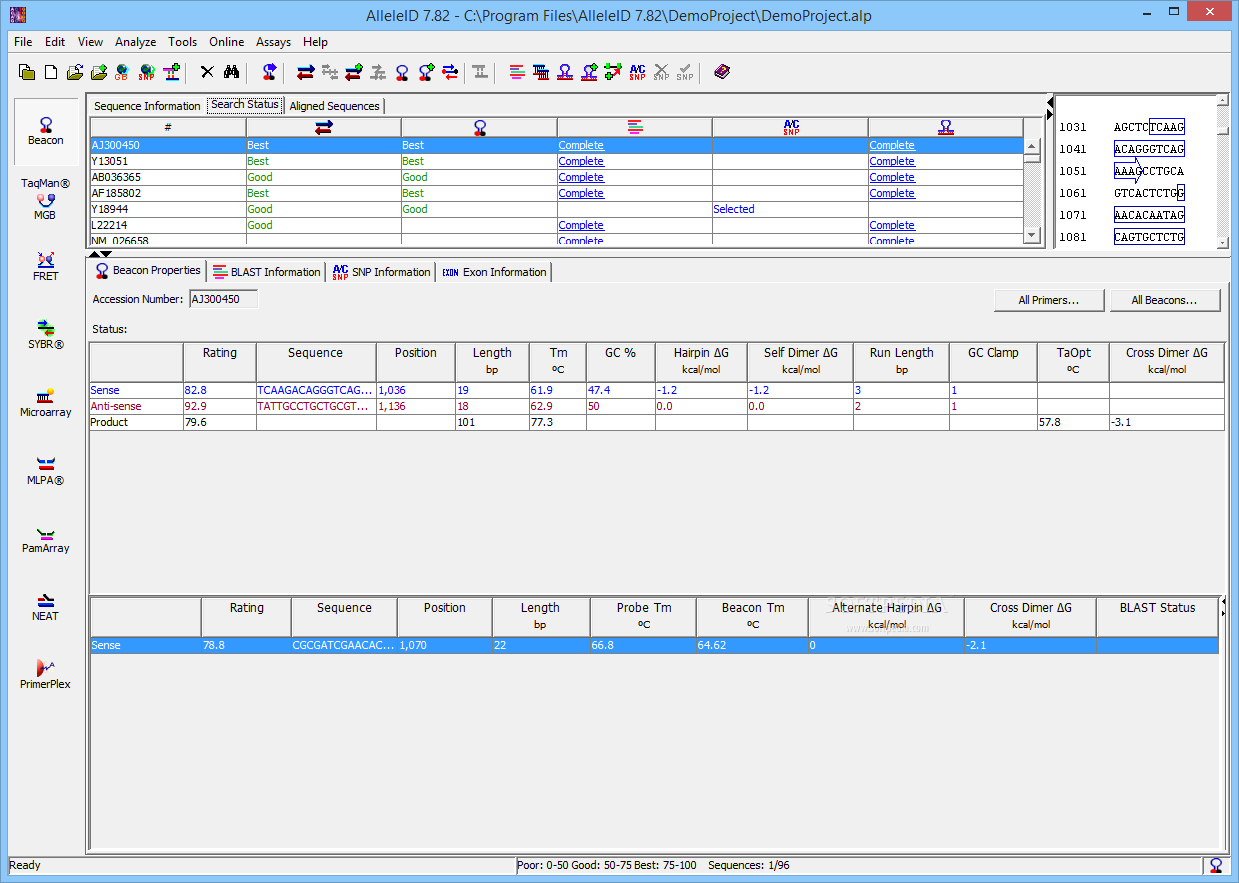Switch to the Aligned Sequences tab
The width and height of the screenshot is (1239, 883).
pos(334,106)
